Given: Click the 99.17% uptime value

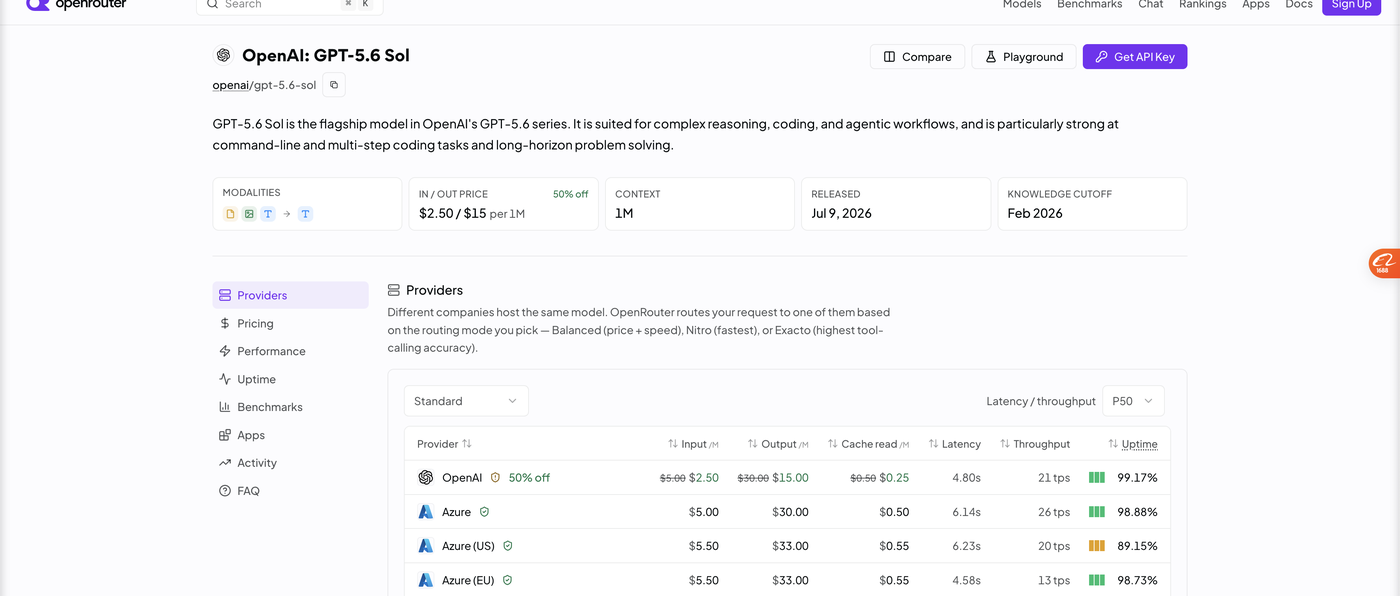Looking at the screenshot, I should 1138,478.
